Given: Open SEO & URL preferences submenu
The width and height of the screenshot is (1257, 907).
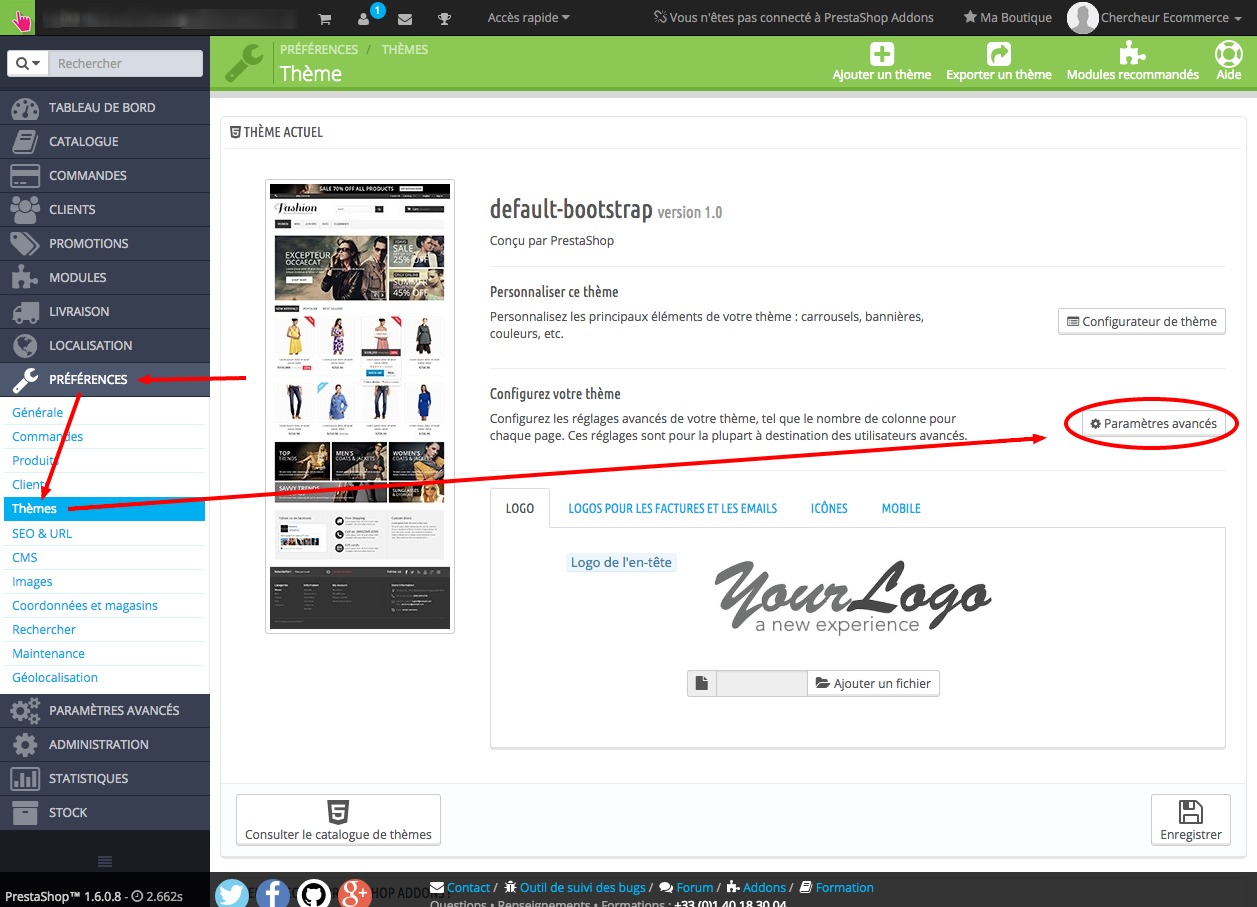Looking at the screenshot, I should pos(42,533).
